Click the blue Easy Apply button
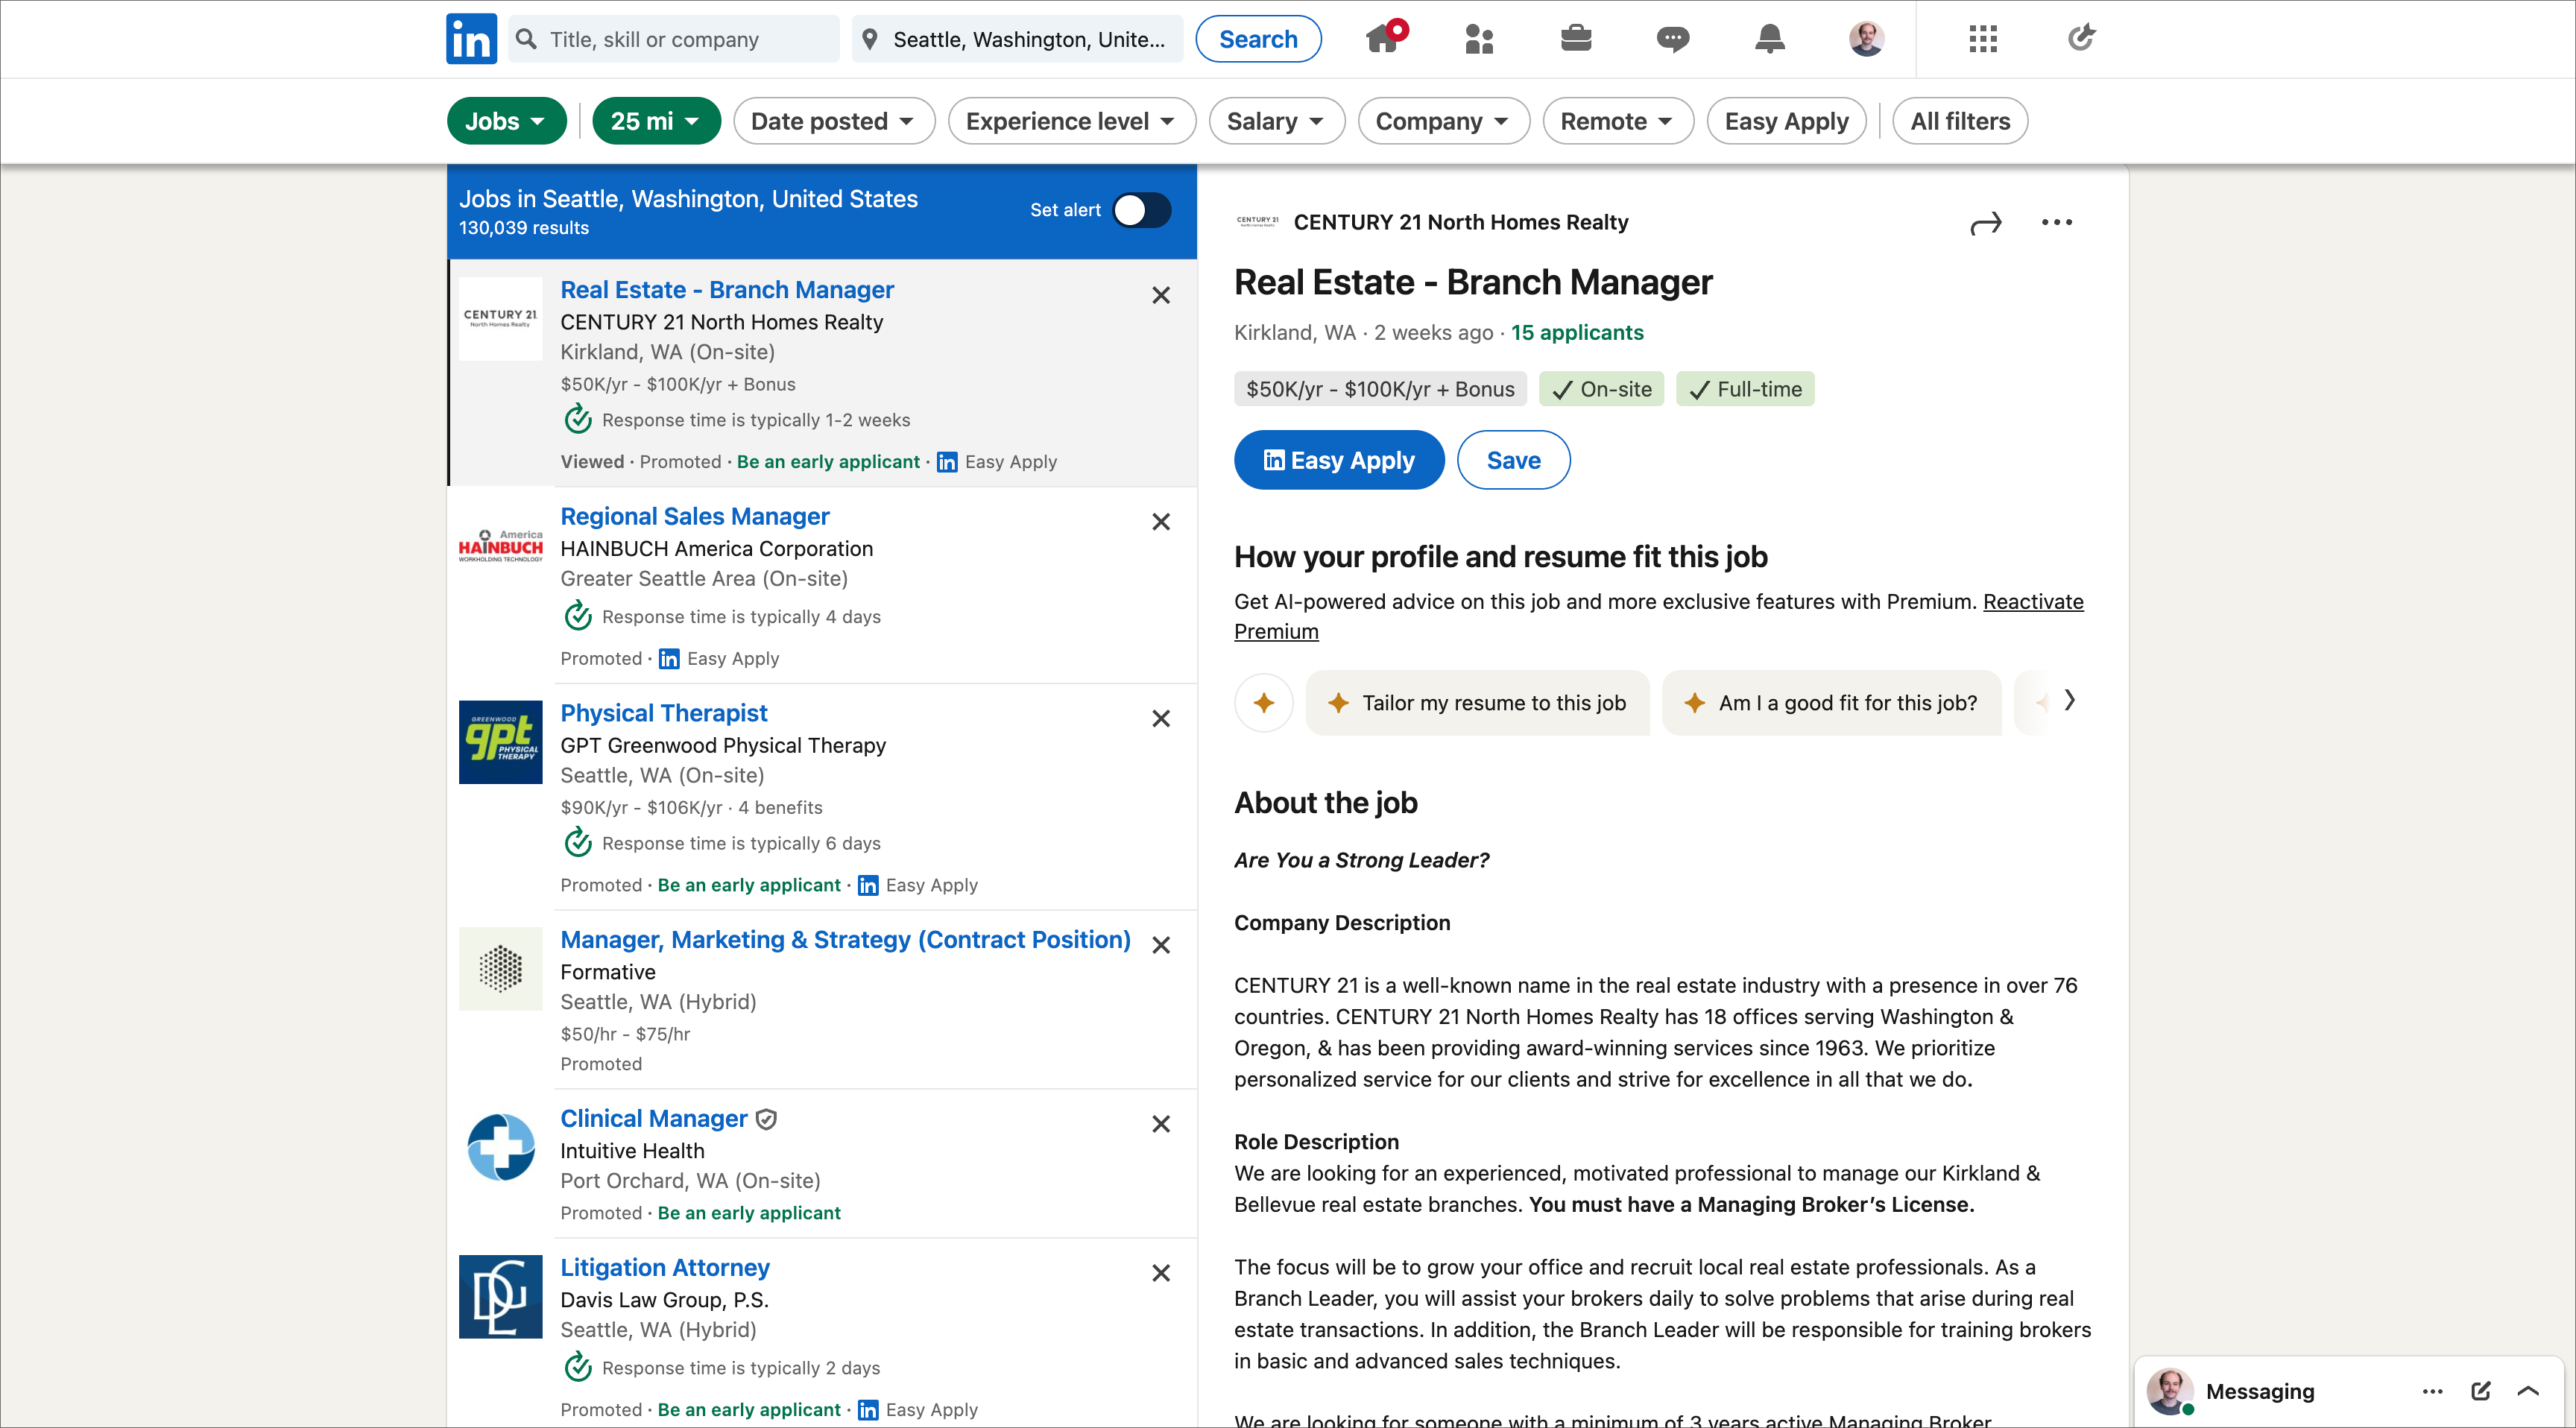Image resolution: width=2576 pixels, height=1428 pixels. (x=1338, y=460)
